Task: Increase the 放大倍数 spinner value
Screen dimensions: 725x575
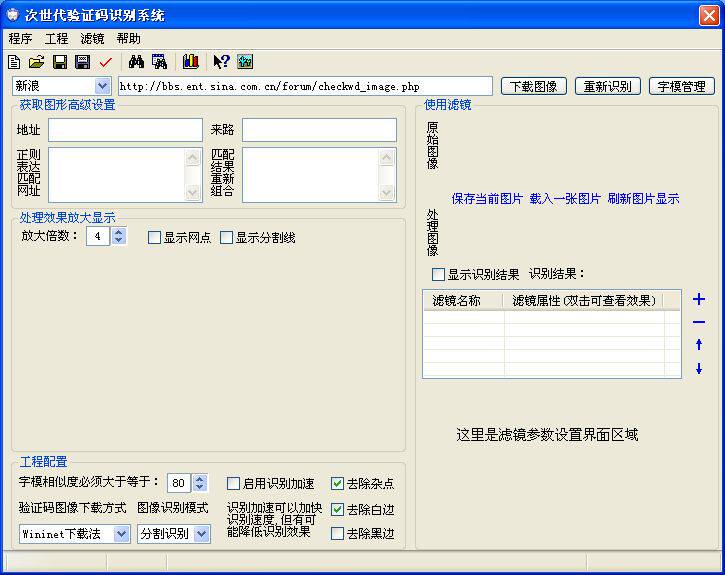Action: click(x=119, y=232)
